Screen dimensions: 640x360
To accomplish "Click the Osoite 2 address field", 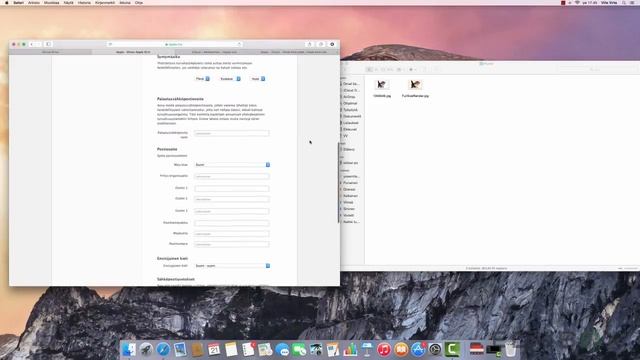I will [x=232, y=199].
